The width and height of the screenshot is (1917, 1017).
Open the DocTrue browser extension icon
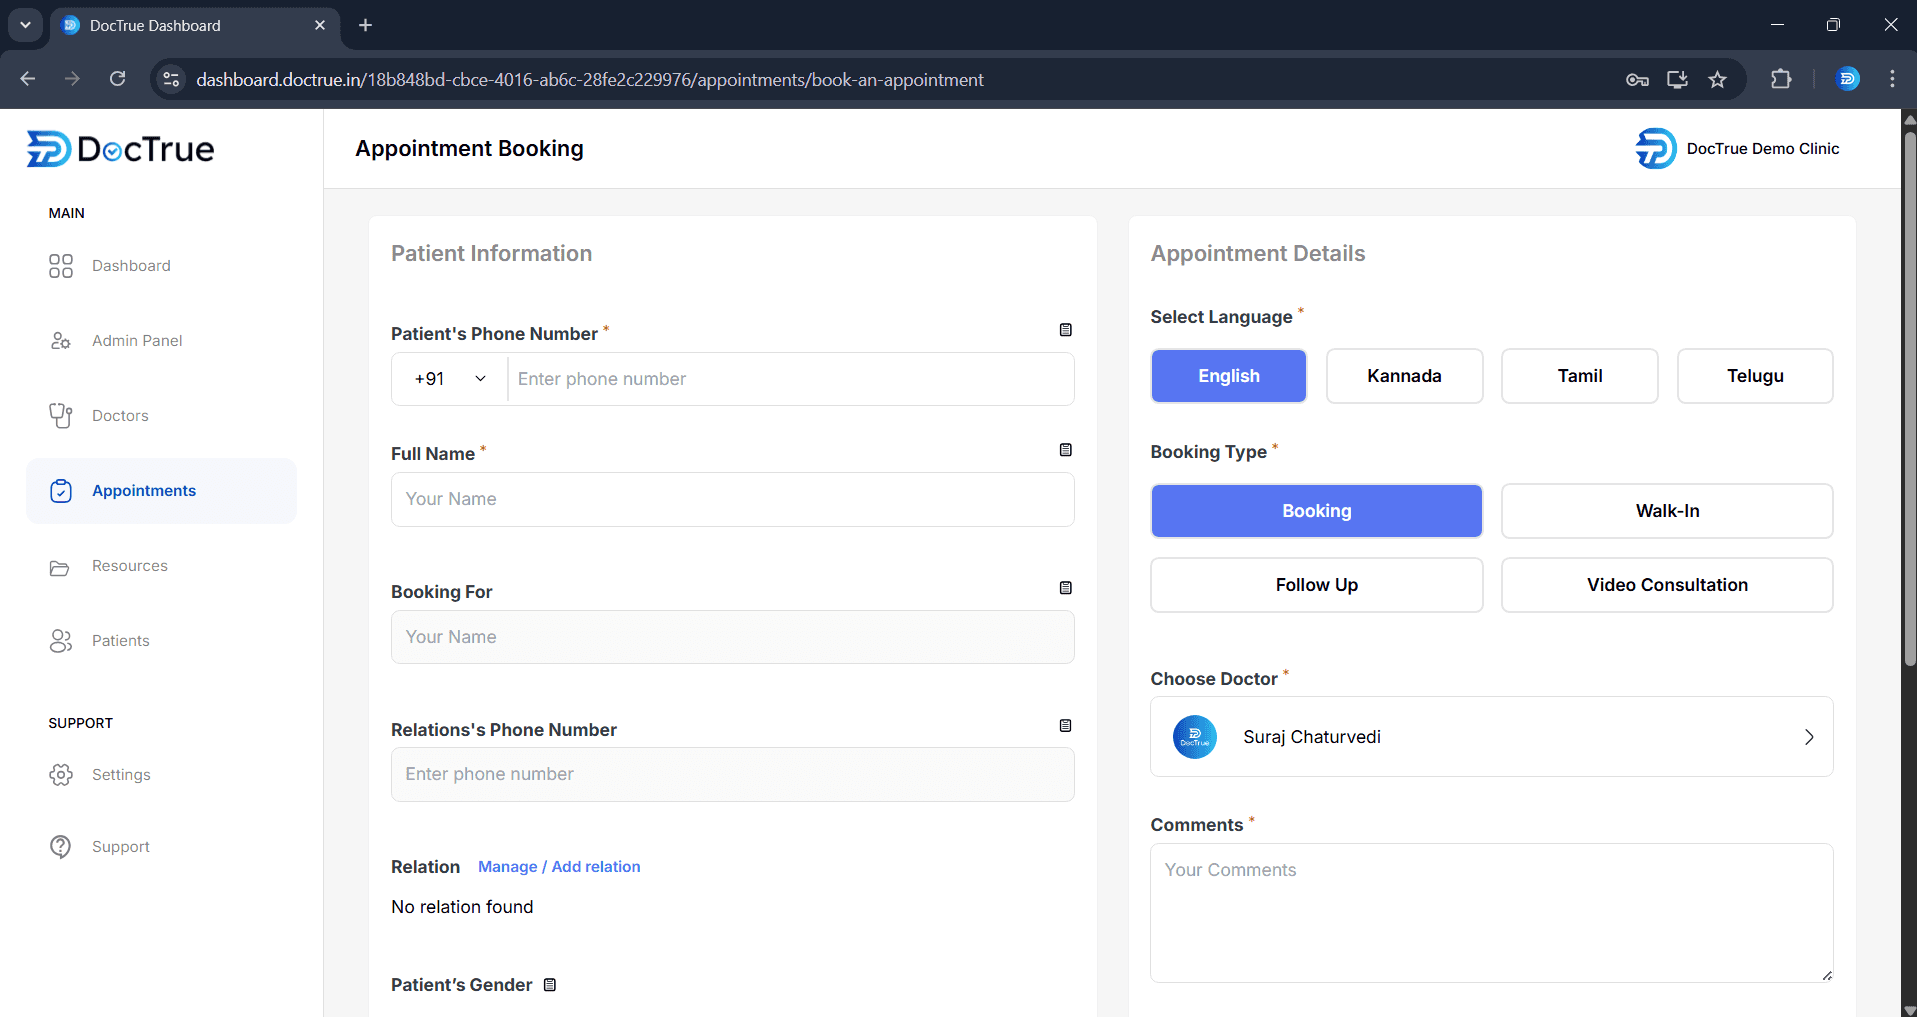1848,79
